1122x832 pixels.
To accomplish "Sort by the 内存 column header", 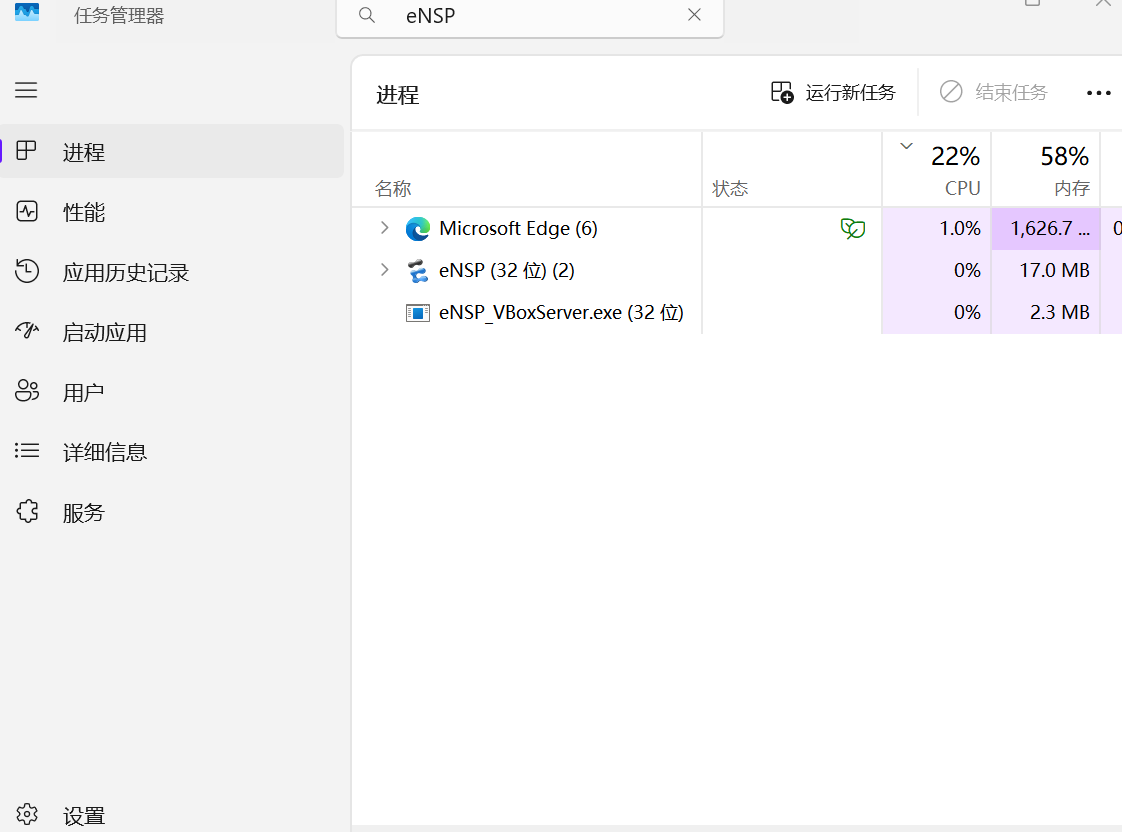I will click(1046, 170).
